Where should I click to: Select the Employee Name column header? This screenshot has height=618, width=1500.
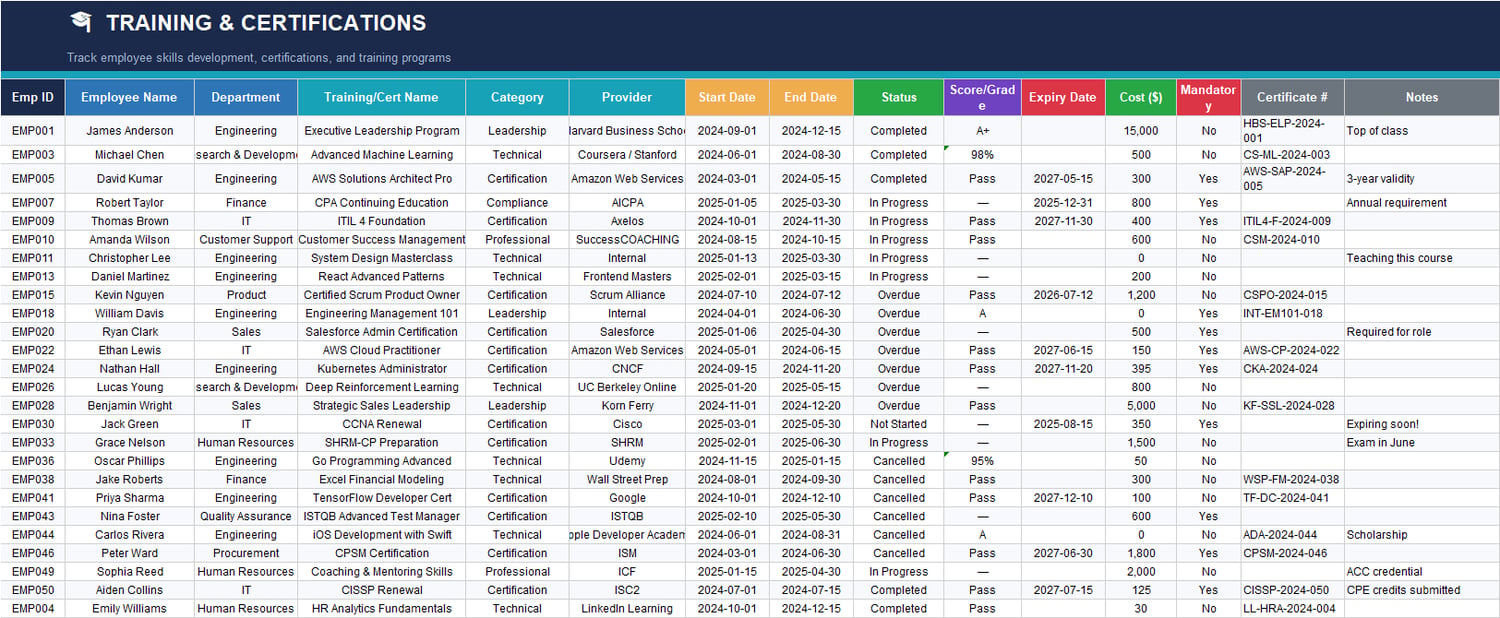pyautogui.click(x=129, y=97)
